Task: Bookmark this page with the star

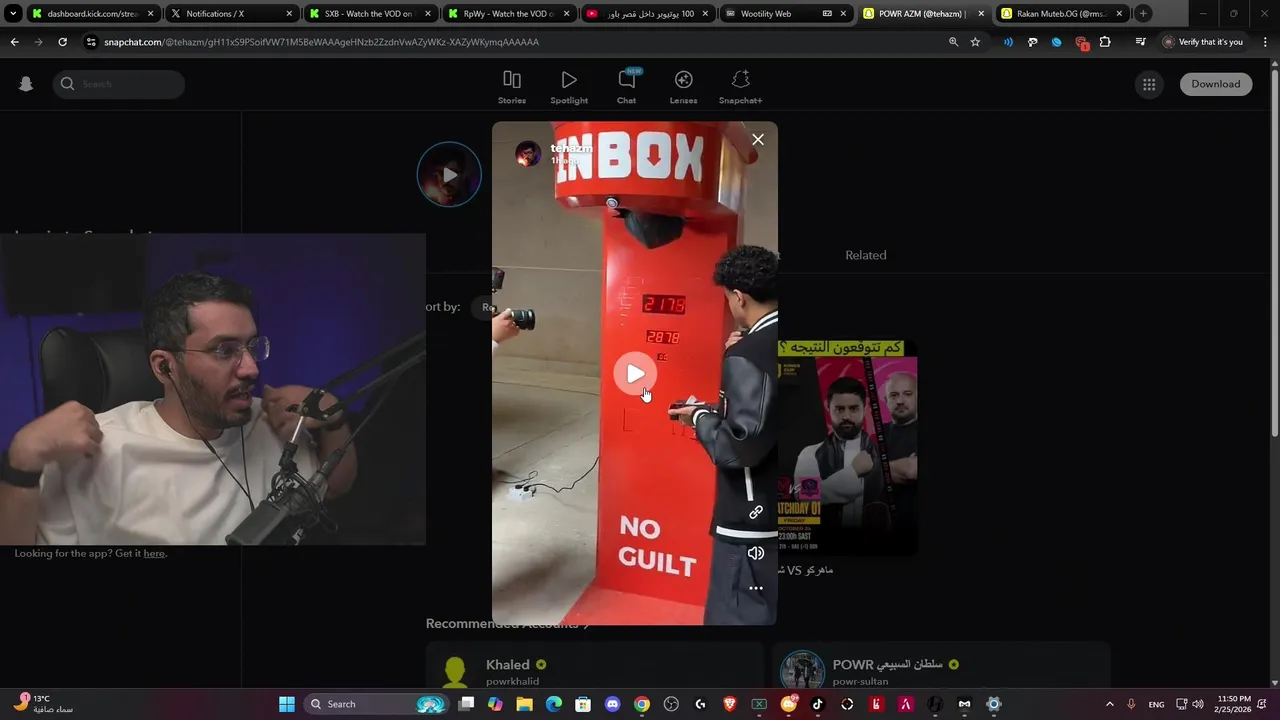Action: pos(975,42)
